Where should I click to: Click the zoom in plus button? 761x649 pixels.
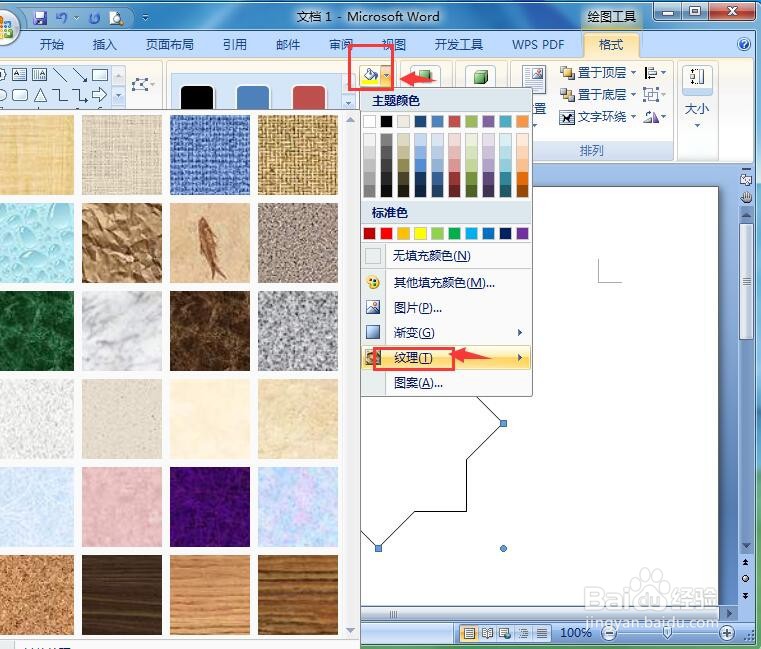tap(727, 632)
